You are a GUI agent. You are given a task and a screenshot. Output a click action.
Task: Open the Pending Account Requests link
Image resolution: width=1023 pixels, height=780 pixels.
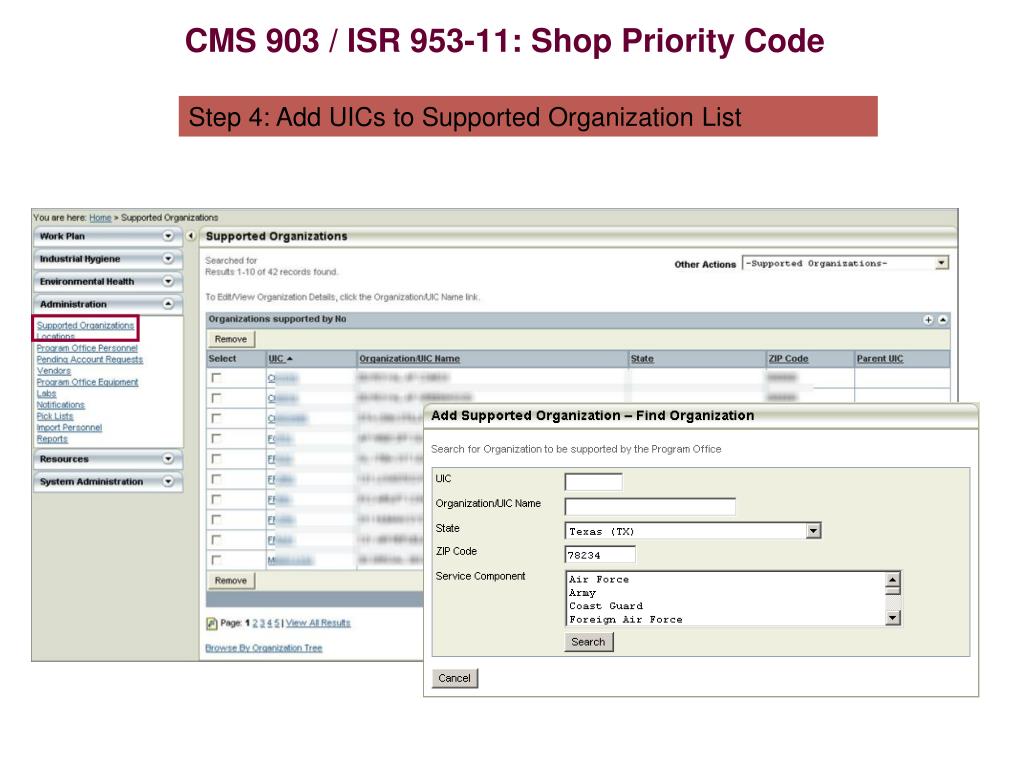click(90, 359)
